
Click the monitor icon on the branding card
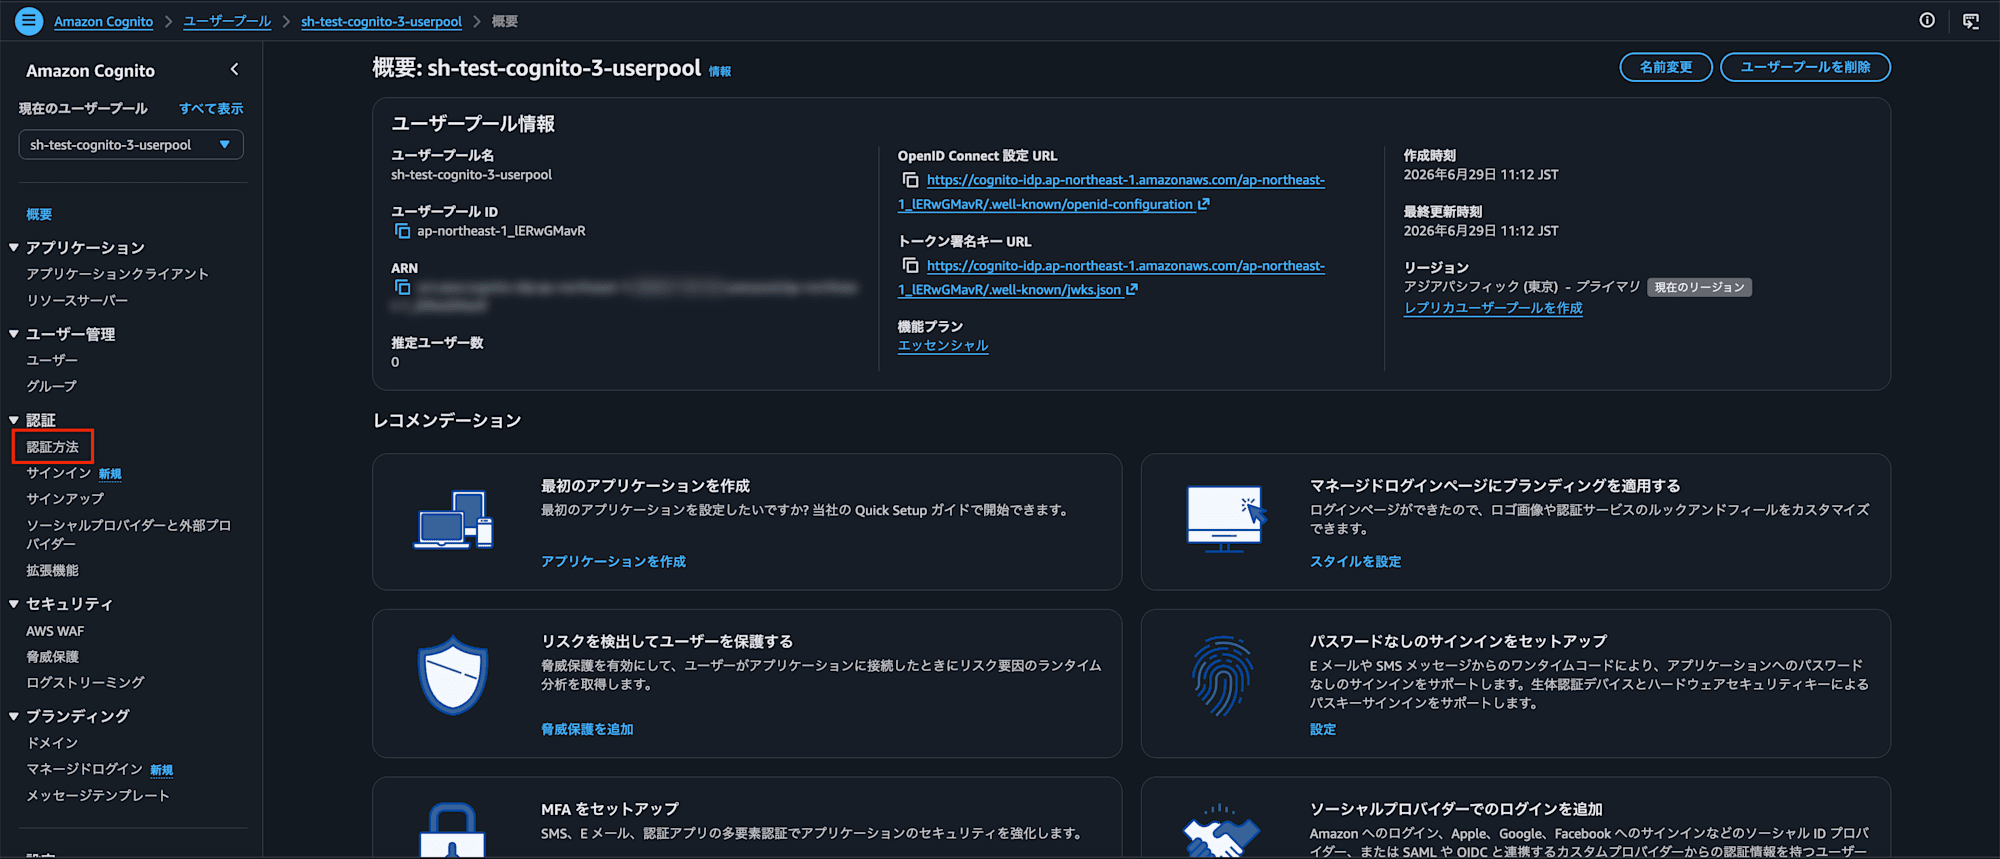(x=1226, y=520)
